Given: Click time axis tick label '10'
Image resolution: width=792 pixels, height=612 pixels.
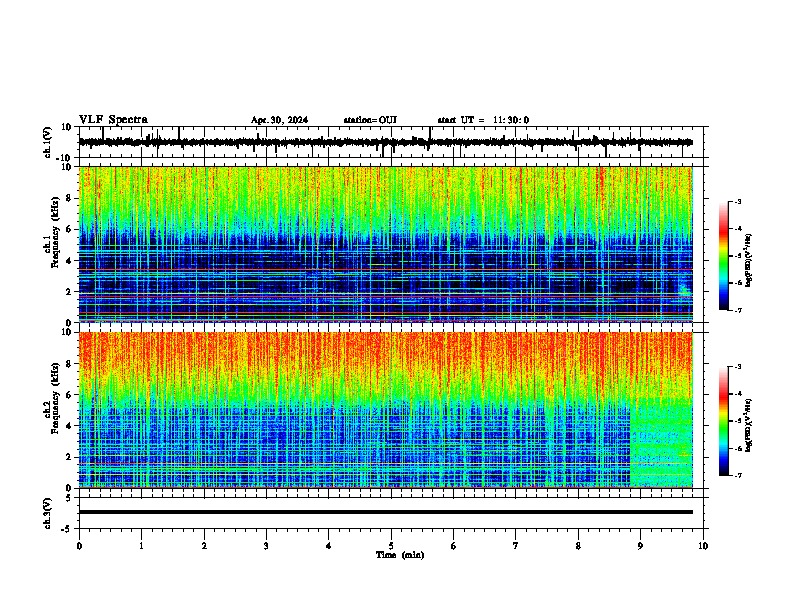Looking at the screenshot, I should point(703,546).
